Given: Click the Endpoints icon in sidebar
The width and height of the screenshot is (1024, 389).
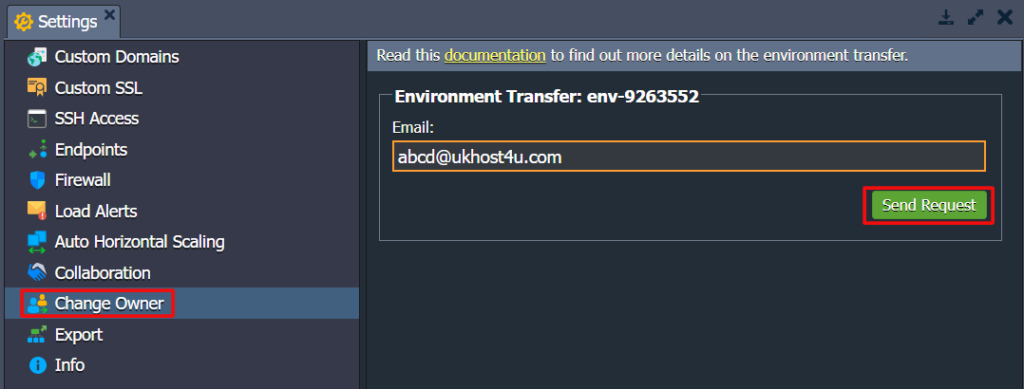Looking at the screenshot, I should coord(37,149).
